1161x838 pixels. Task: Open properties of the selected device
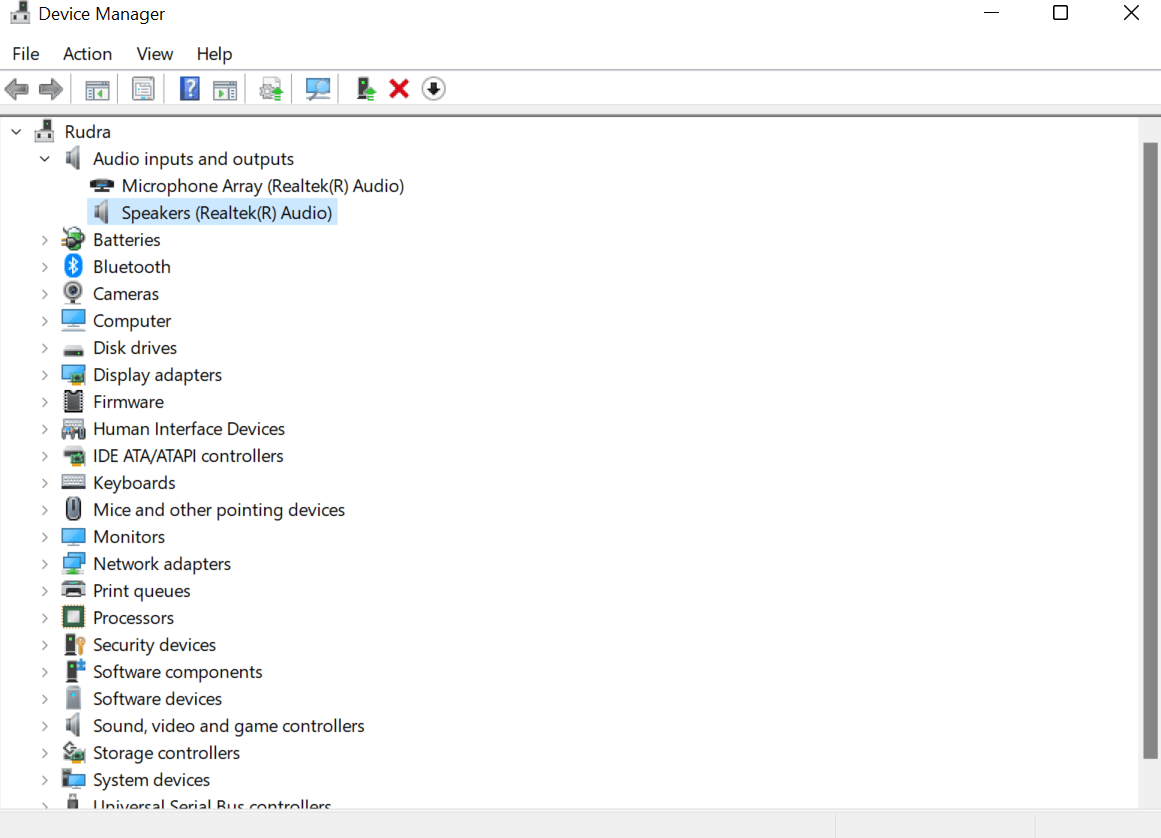tap(142, 88)
